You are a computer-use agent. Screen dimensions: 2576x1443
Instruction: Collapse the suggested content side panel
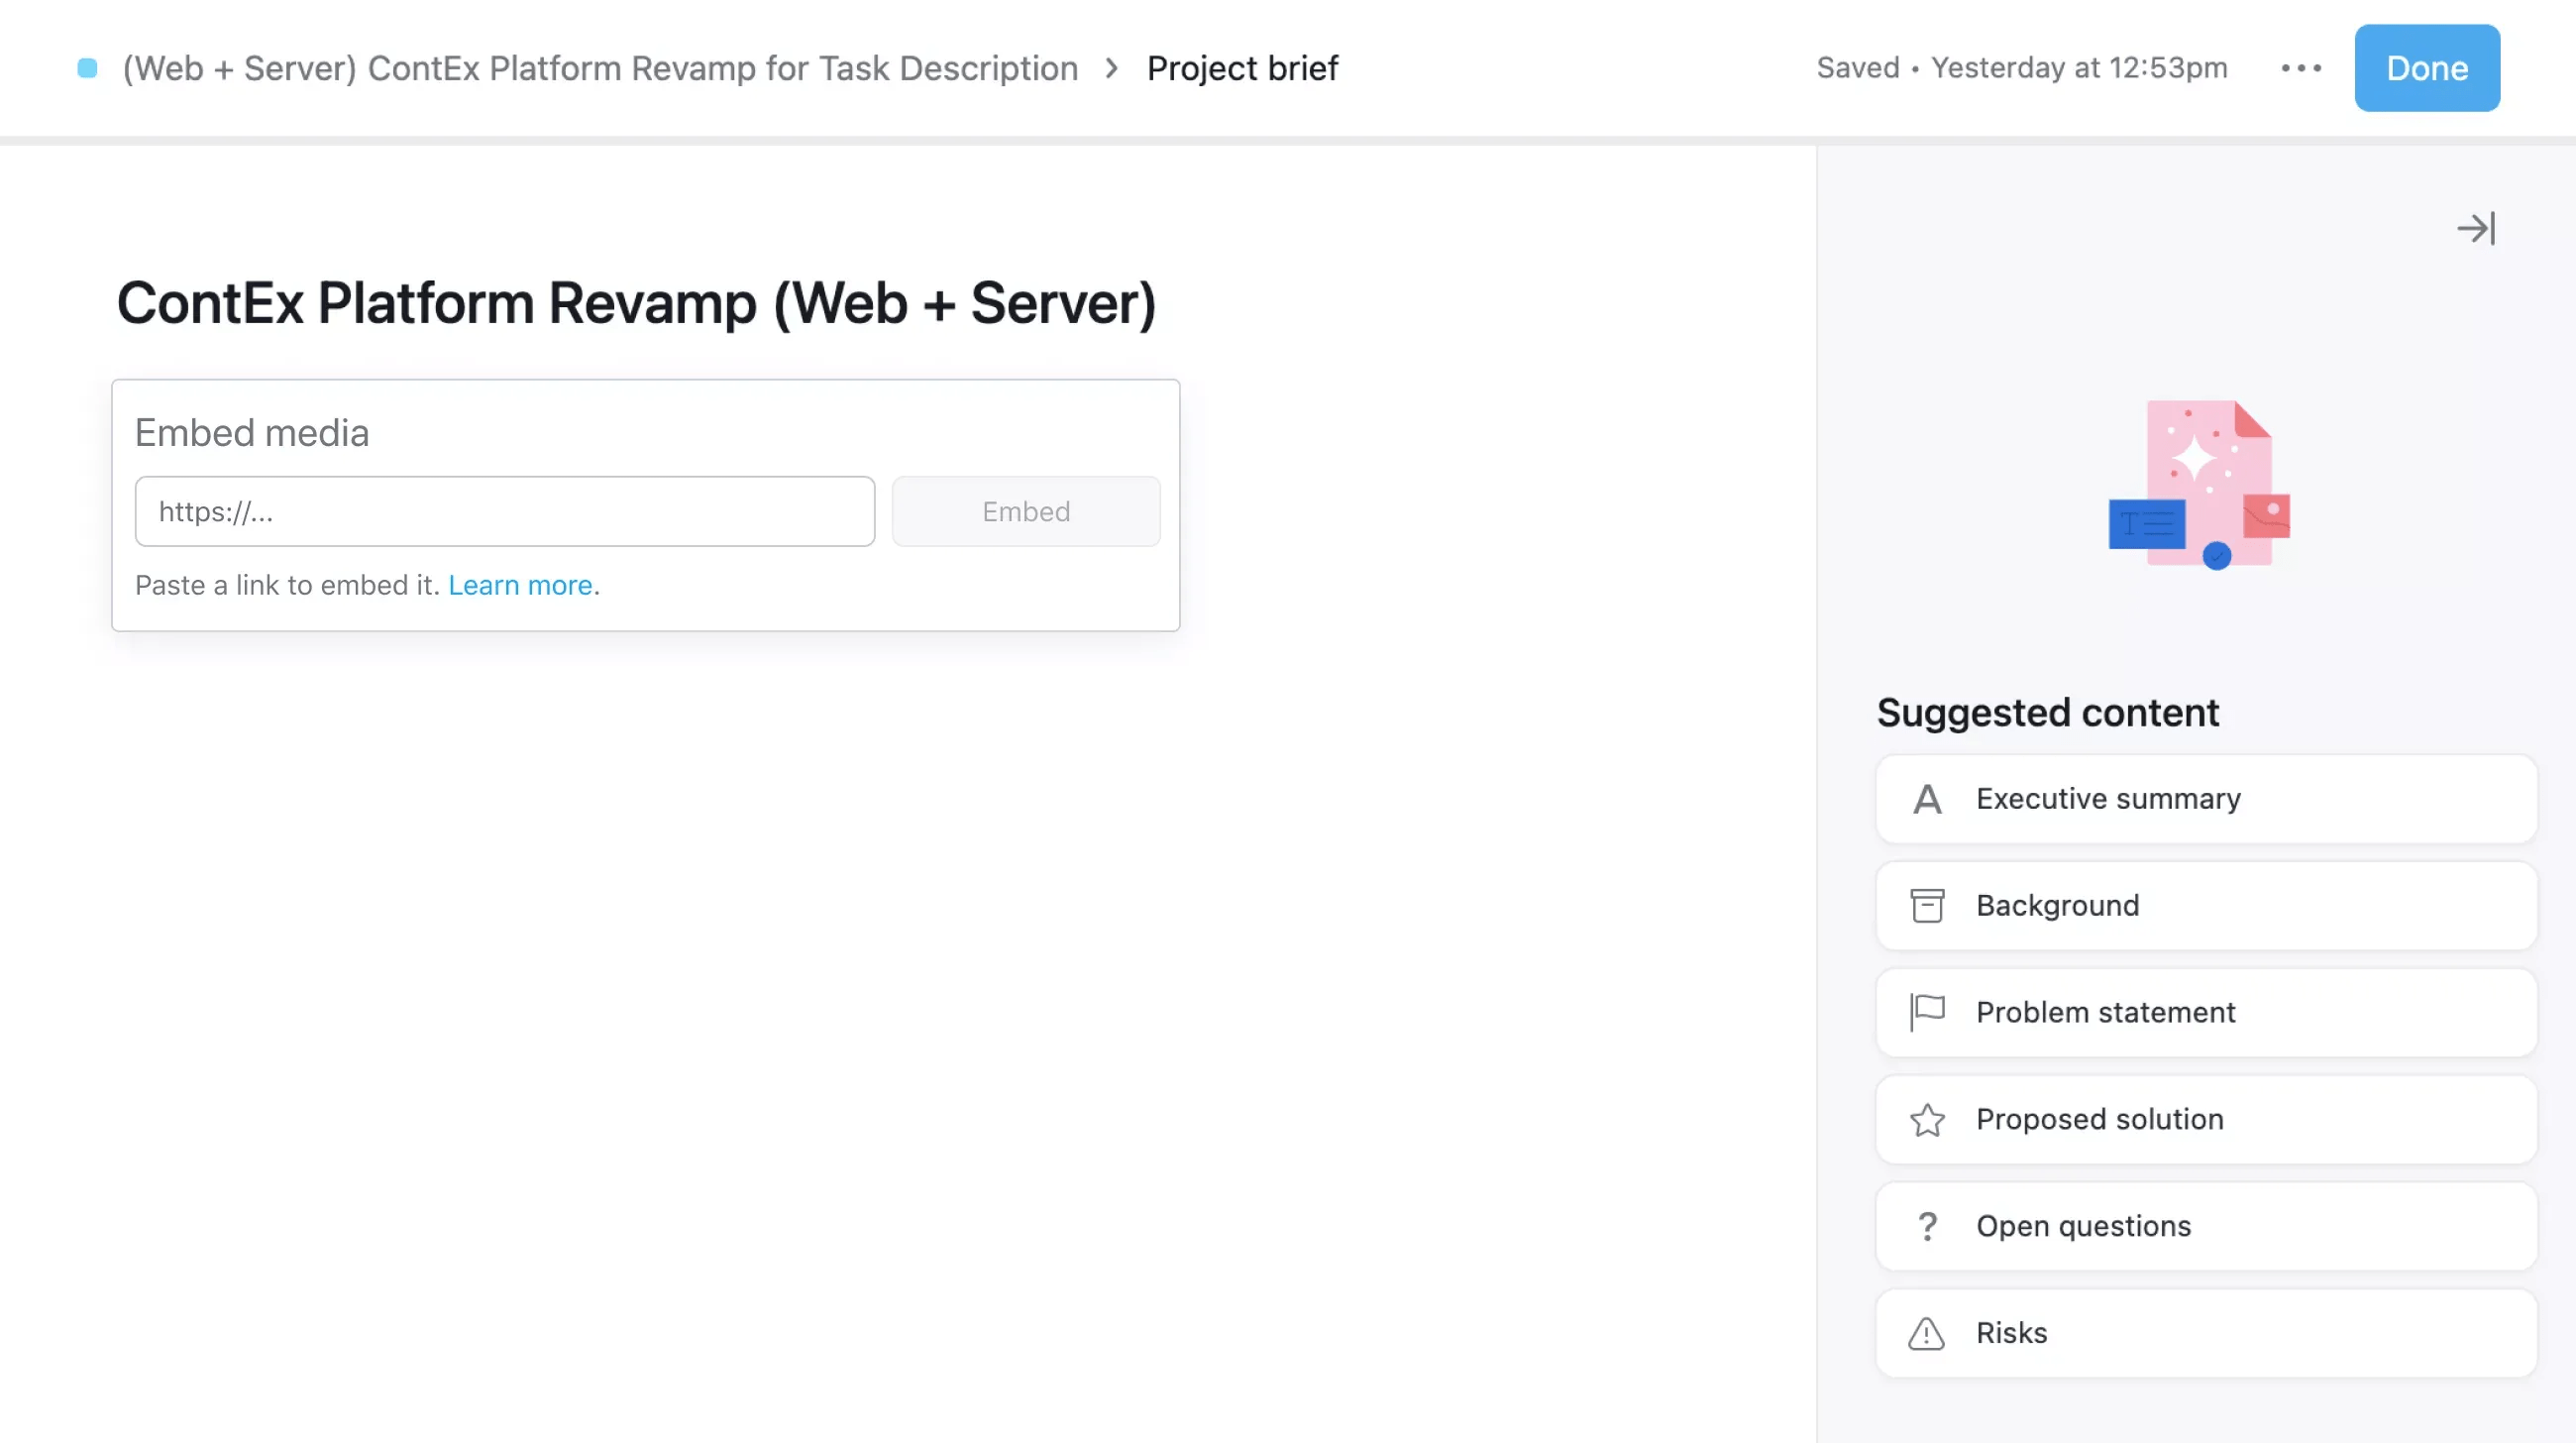pos(2475,229)
